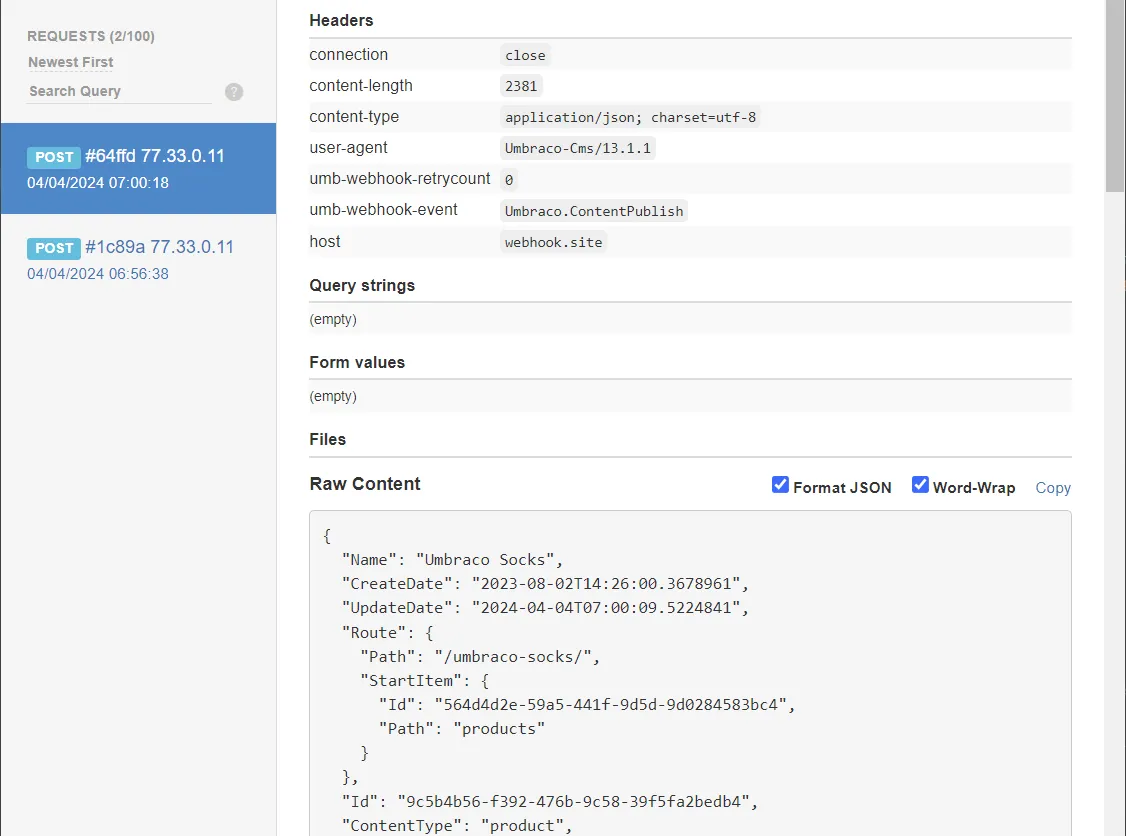Click the user-agent value Umbraco-Cms/13.1.1

point(578,148)
